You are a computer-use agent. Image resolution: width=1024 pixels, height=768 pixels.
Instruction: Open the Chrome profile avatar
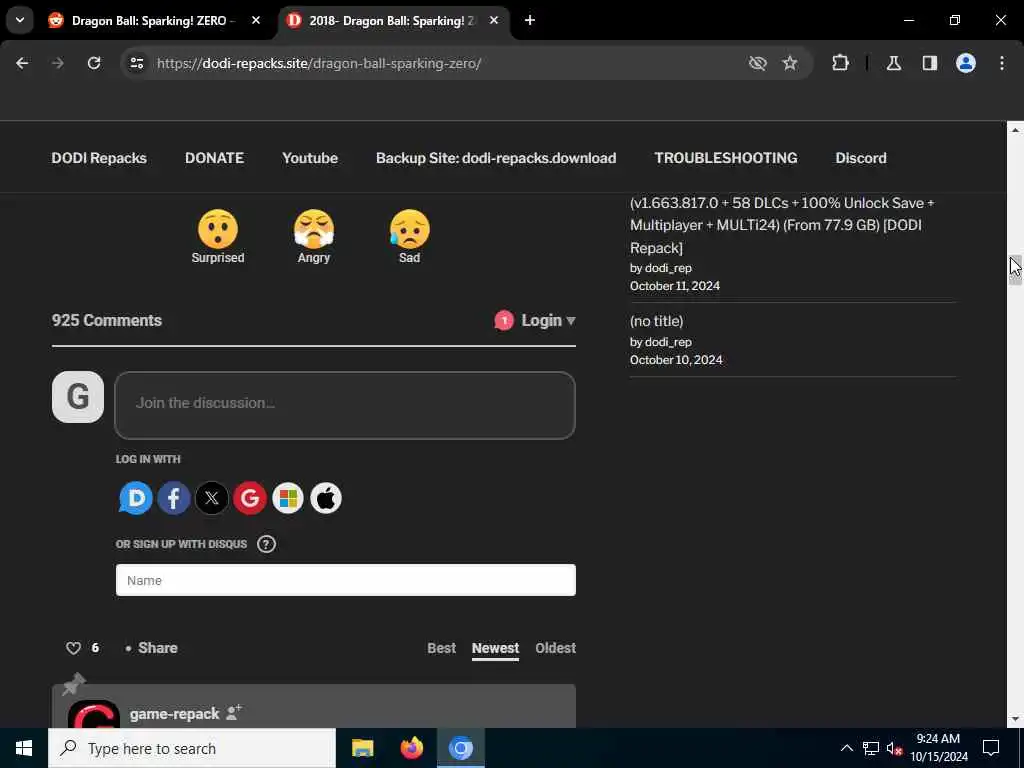[x=966, y=63]
